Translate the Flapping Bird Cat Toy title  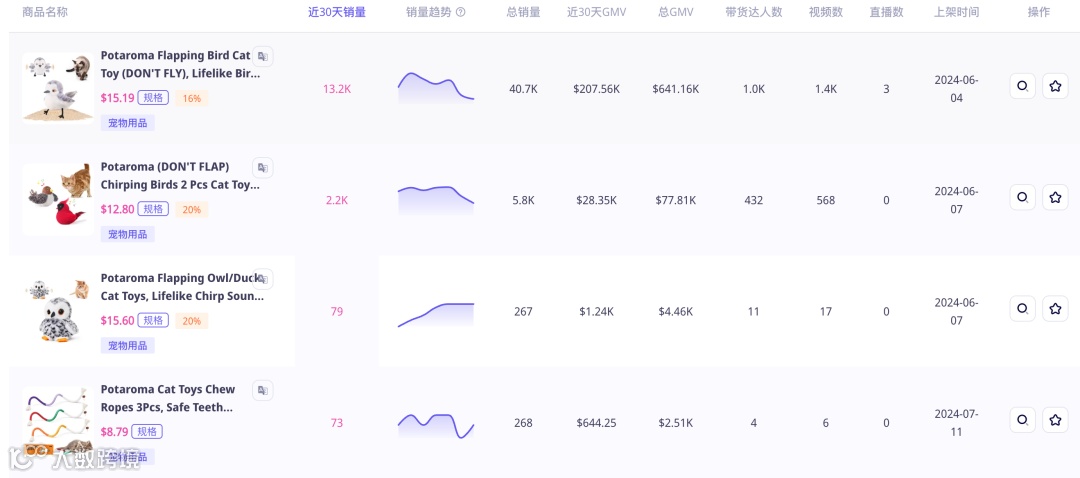click(262, 56)
